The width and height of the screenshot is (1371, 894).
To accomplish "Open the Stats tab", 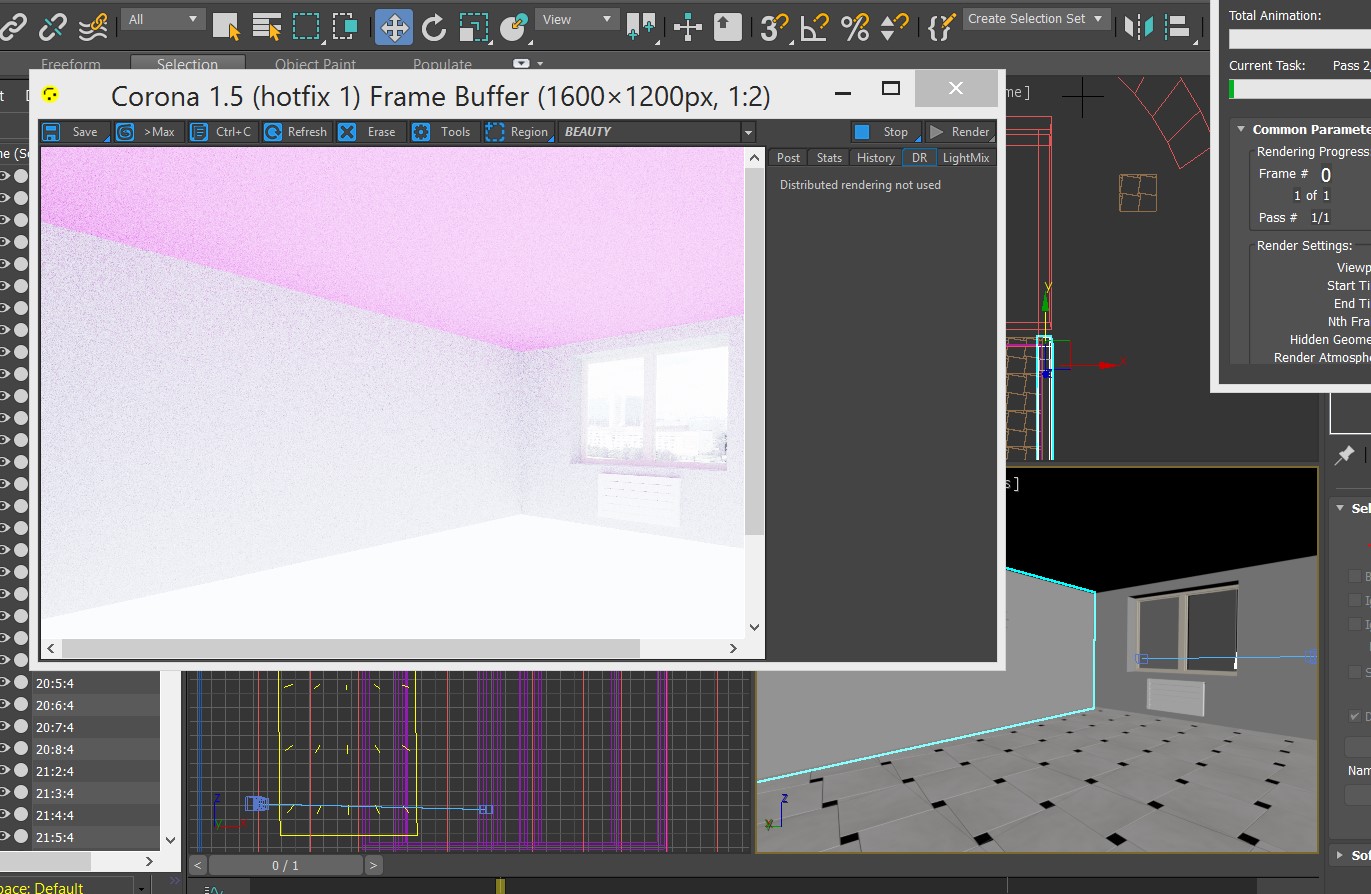I will click(x=829, y=158).
